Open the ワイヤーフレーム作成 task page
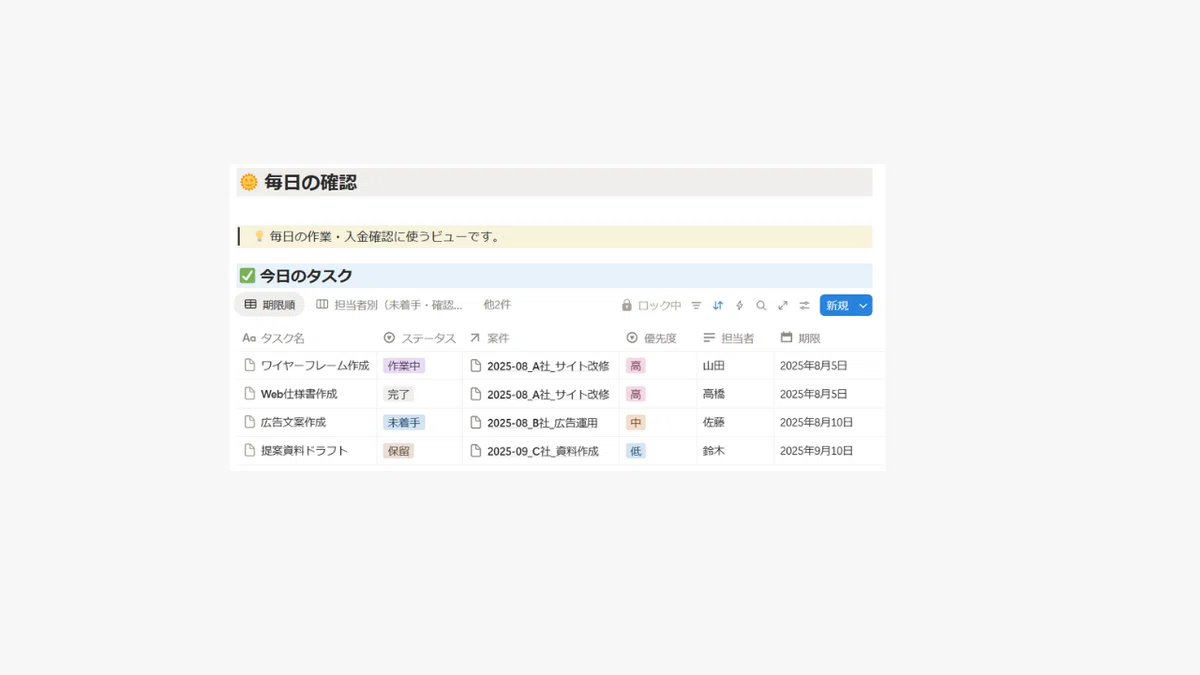 tap(315, 366)
